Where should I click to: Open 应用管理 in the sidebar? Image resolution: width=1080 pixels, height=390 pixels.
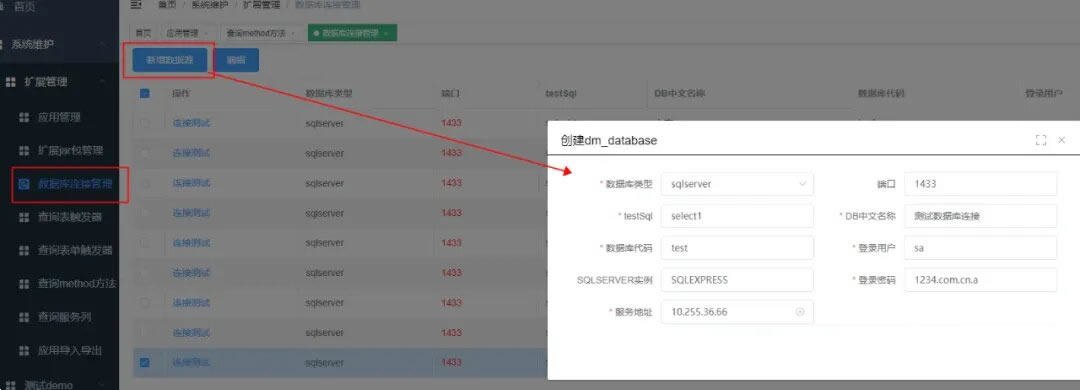59,117
